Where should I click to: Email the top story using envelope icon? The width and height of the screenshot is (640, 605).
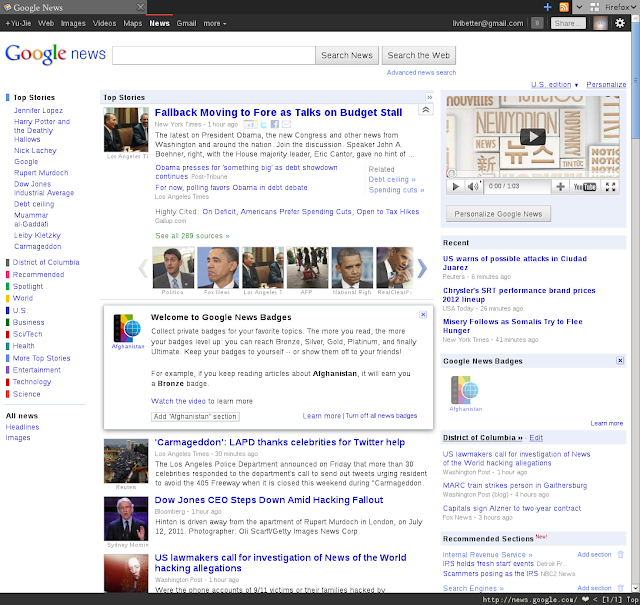[x=286, y=125]
